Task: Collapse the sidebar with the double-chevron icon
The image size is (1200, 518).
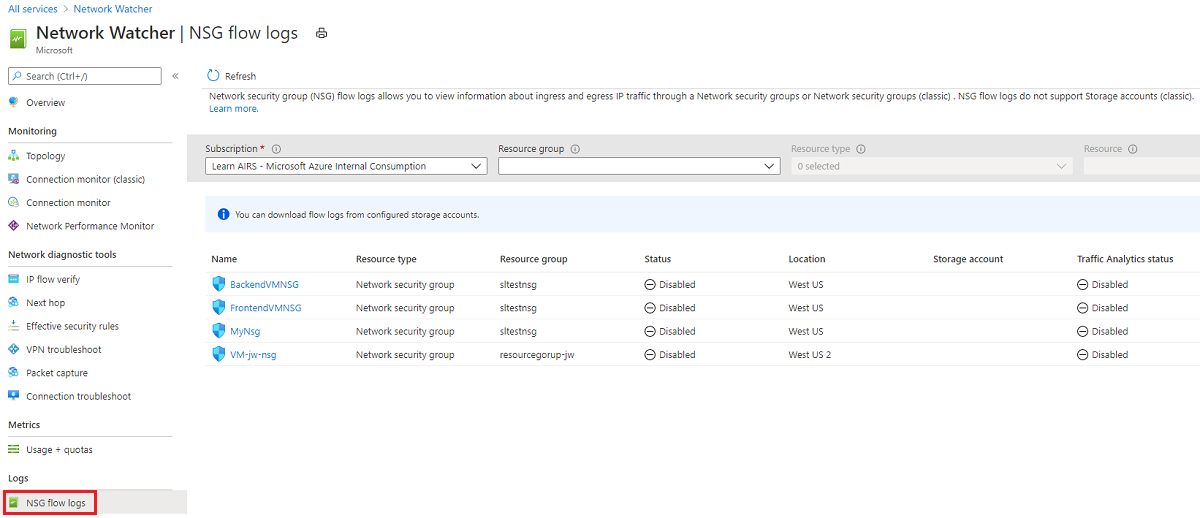Action: (x=175, y=76)
